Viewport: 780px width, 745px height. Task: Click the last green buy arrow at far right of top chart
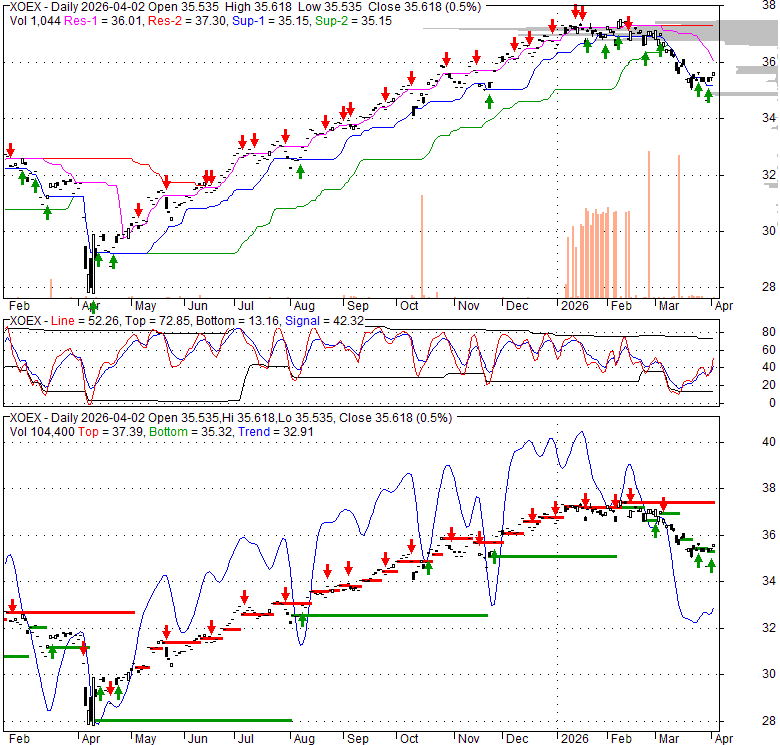pos(708,96)
